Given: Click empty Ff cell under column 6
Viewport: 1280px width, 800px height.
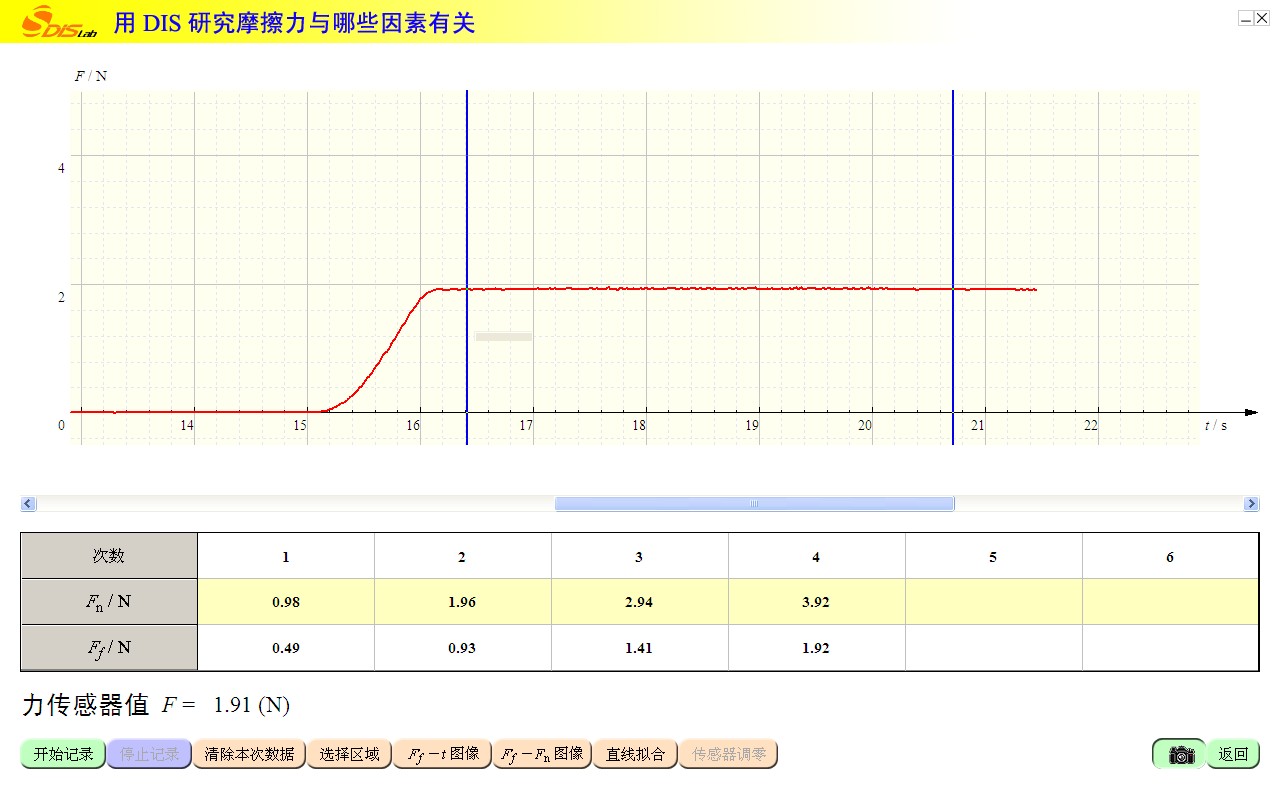Looking at the screenshot, I should [x=1169, y=648].
